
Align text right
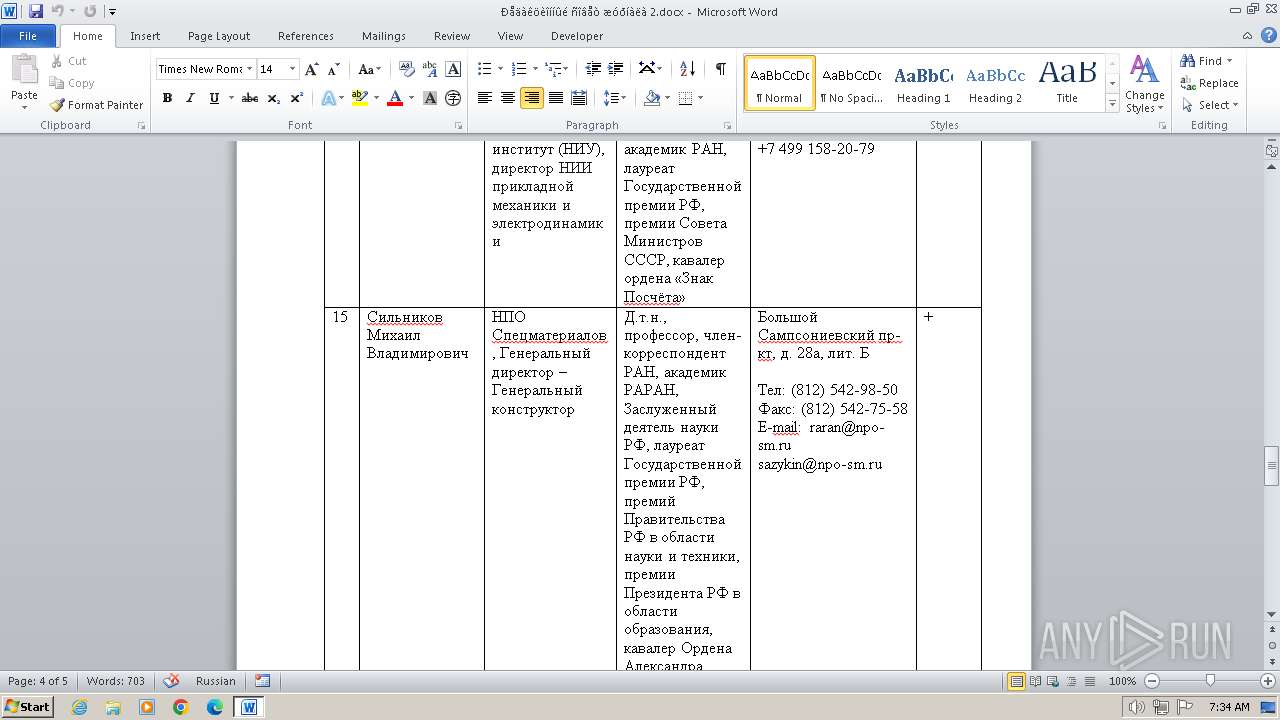click(x=531, y=98)
